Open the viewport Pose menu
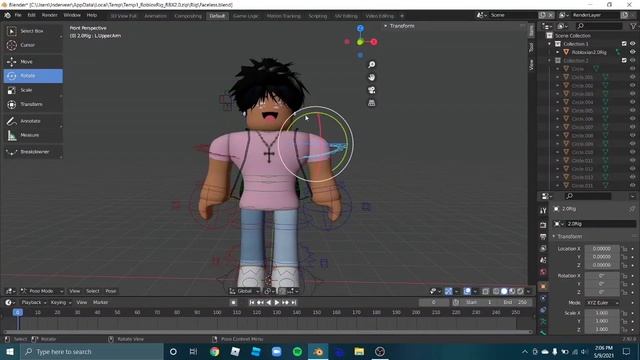The height and width of the screenshot is (360, 640). click(111, 291)
